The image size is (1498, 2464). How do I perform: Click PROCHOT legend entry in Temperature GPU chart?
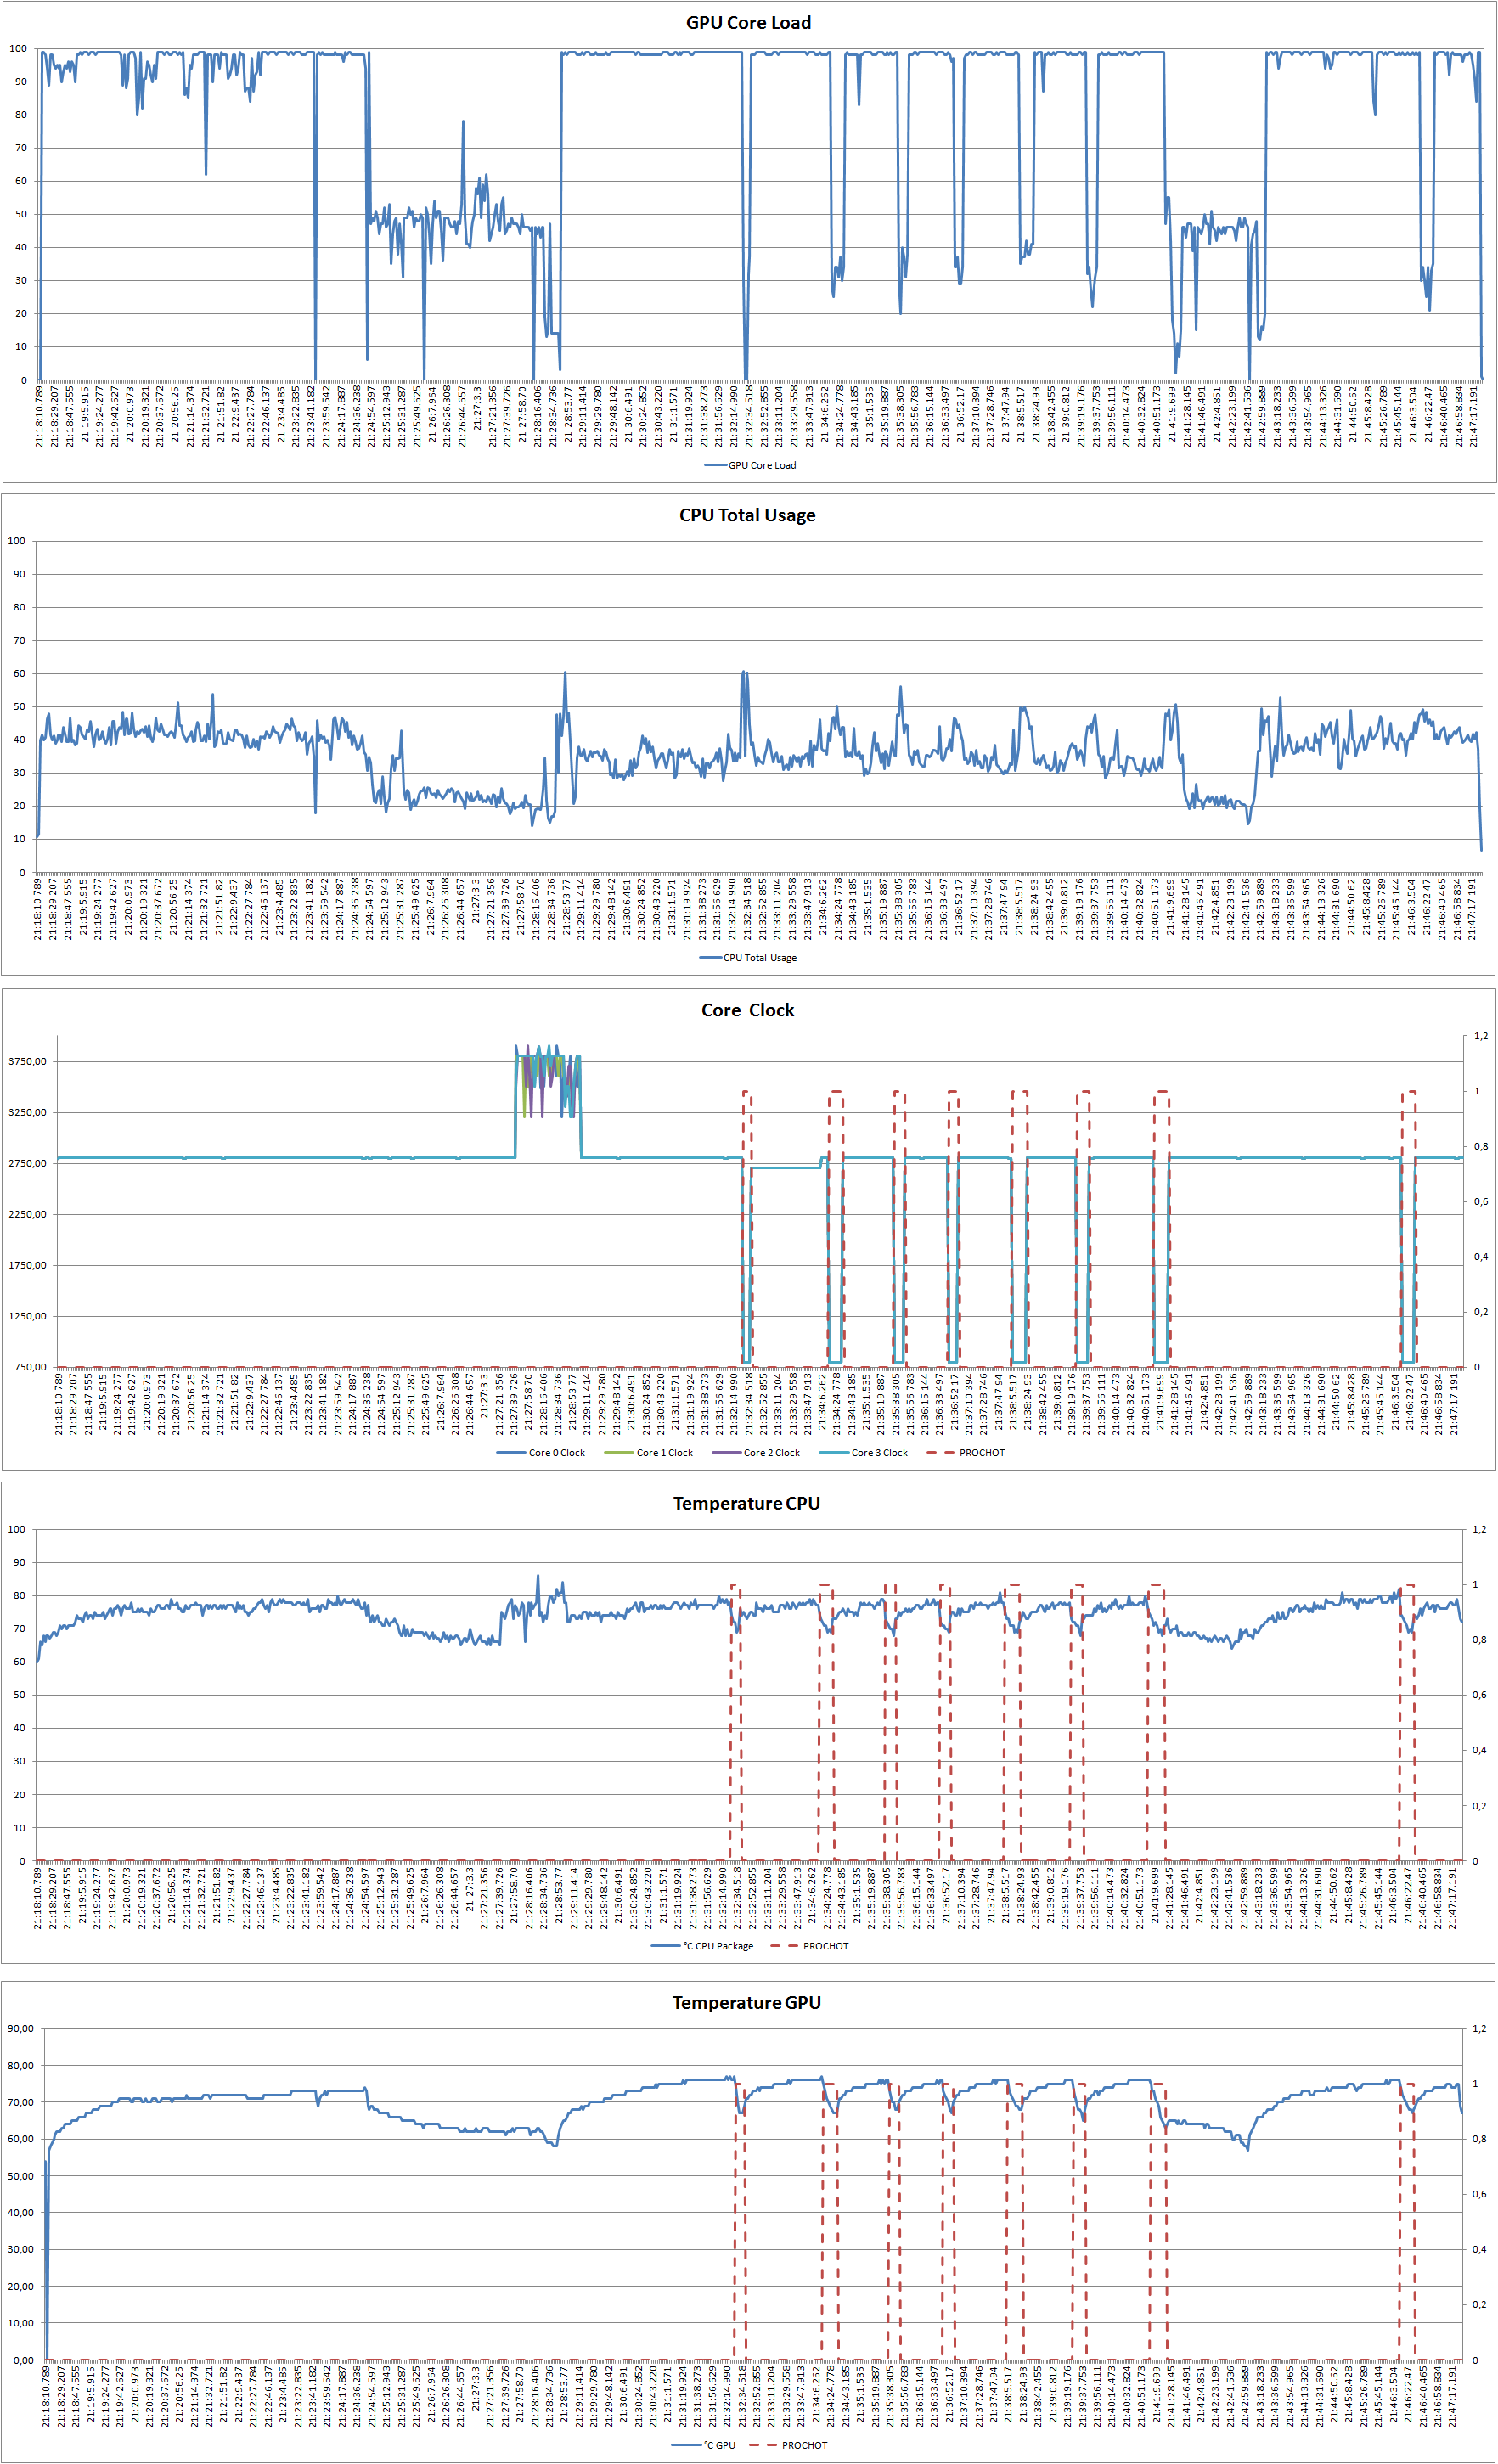tap(789, 2445)
